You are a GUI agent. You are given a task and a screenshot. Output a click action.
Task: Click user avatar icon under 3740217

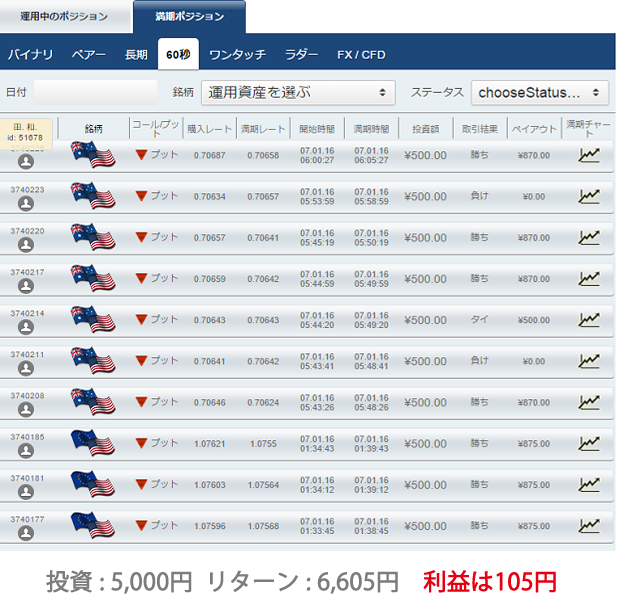[x=26, y=286]
